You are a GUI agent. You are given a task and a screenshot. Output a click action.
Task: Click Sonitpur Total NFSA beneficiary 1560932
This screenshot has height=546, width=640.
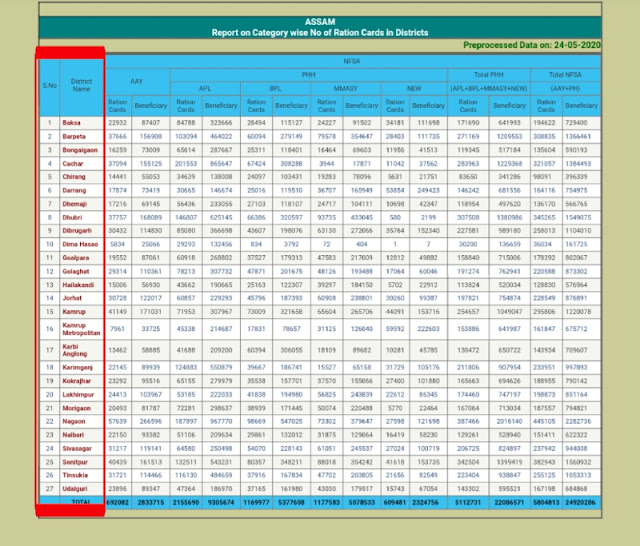coord(578,462)
